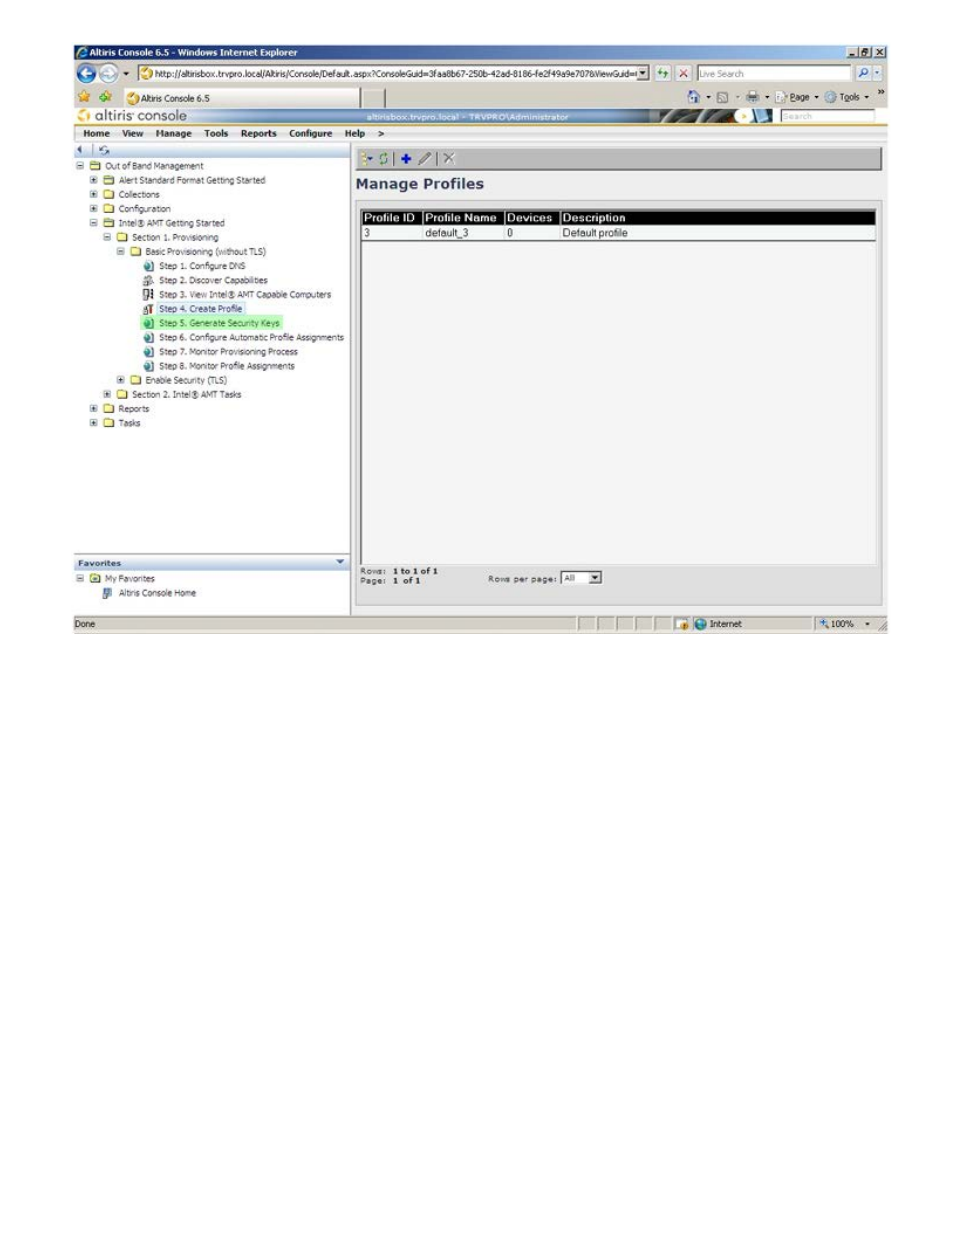Click the pencil edit profile icon
The width and height of the screenshot is (954, 1235).
(425, 159)
